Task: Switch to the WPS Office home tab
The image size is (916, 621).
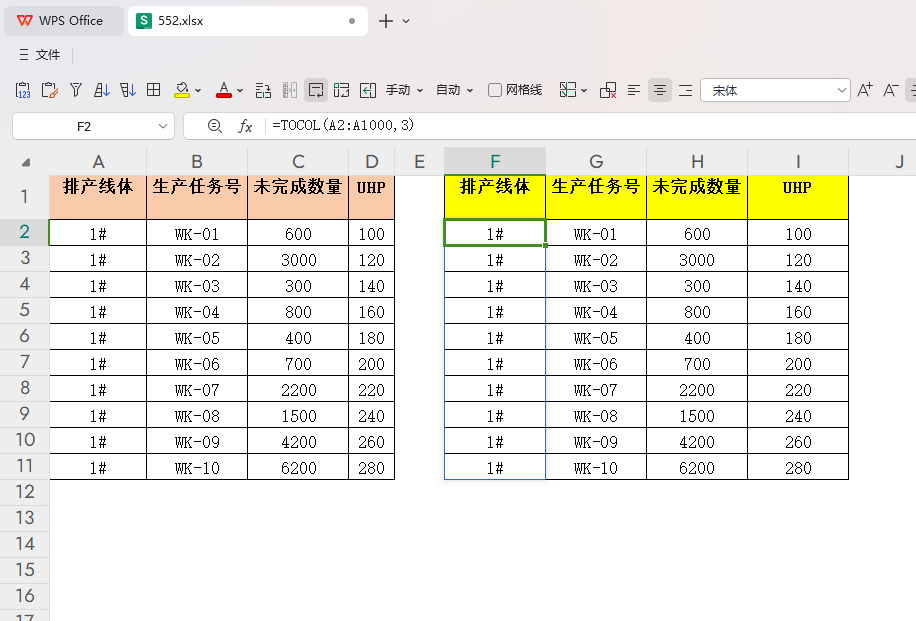Action: point(63,20)
